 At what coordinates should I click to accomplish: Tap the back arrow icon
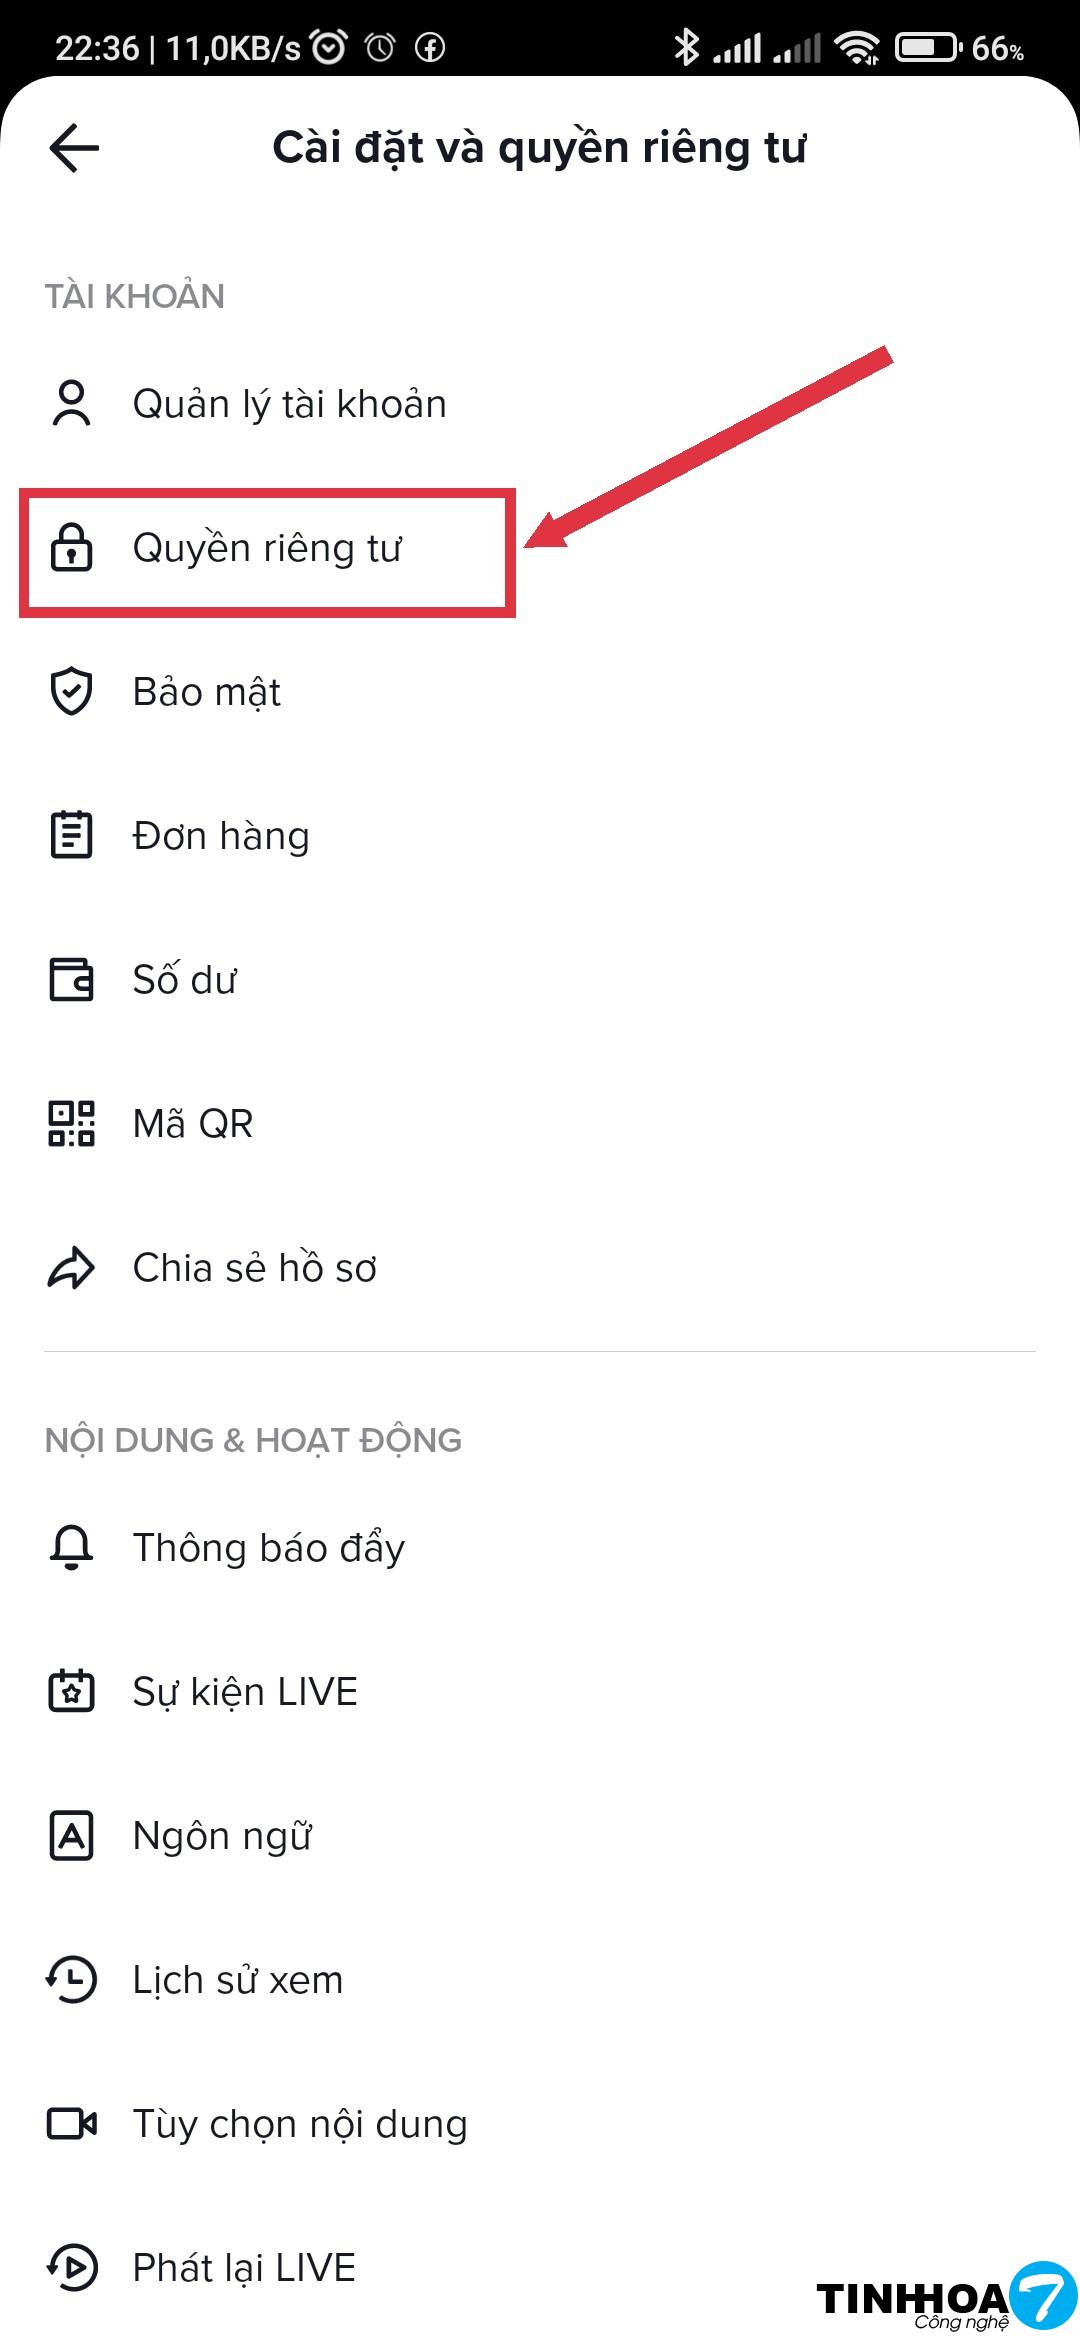(74, 148)
